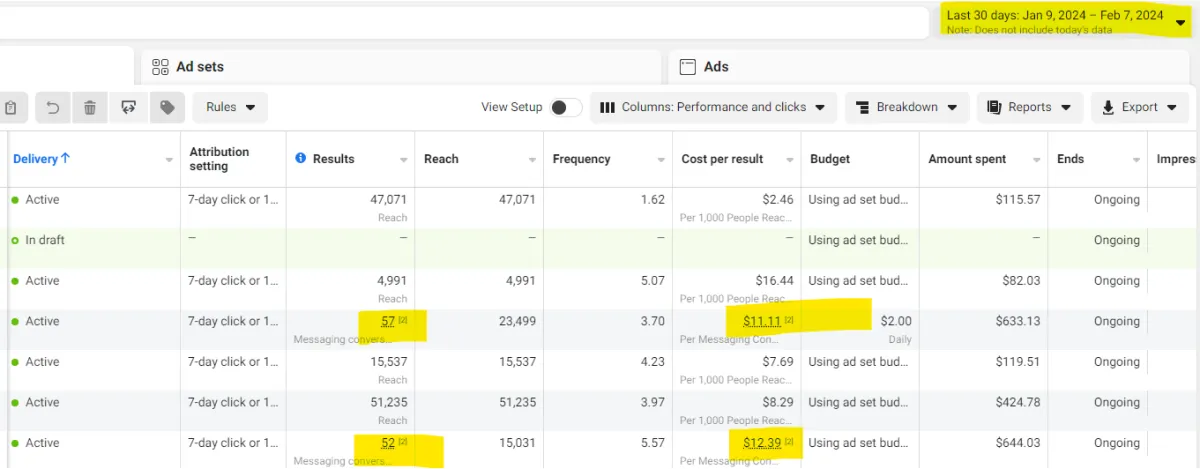Switch to the Ads tab
1200x469 pixels.
(716, 67)
